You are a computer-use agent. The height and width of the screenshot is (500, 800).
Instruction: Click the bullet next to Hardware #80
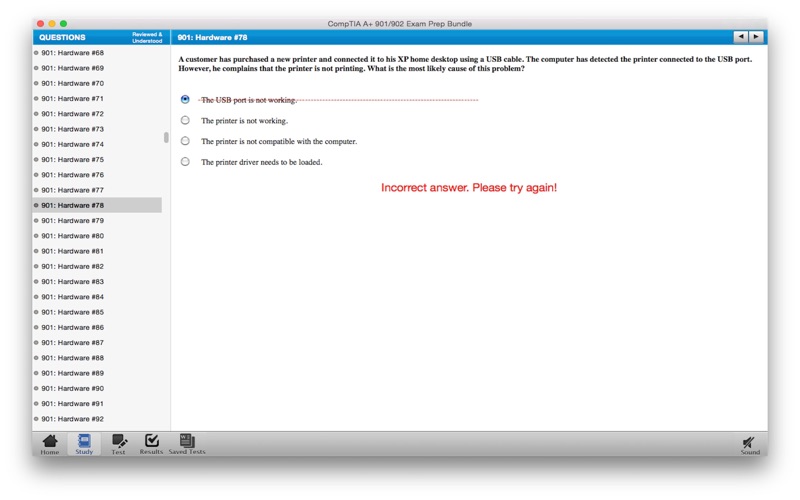36,236
